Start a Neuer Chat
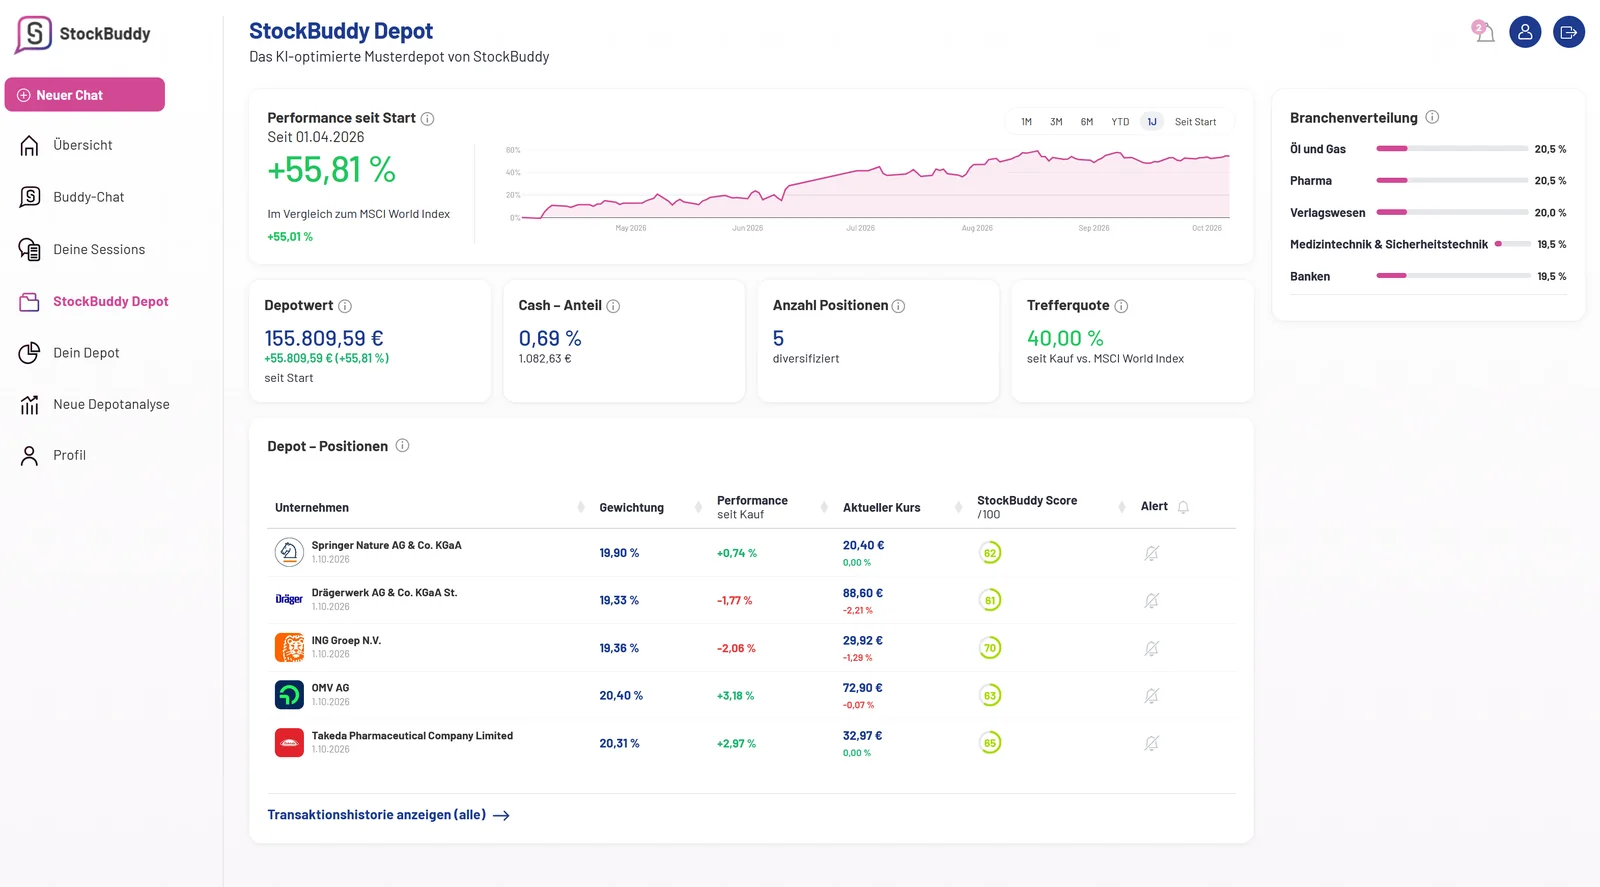The image size is (1600, 887). (x=85, y=95)
